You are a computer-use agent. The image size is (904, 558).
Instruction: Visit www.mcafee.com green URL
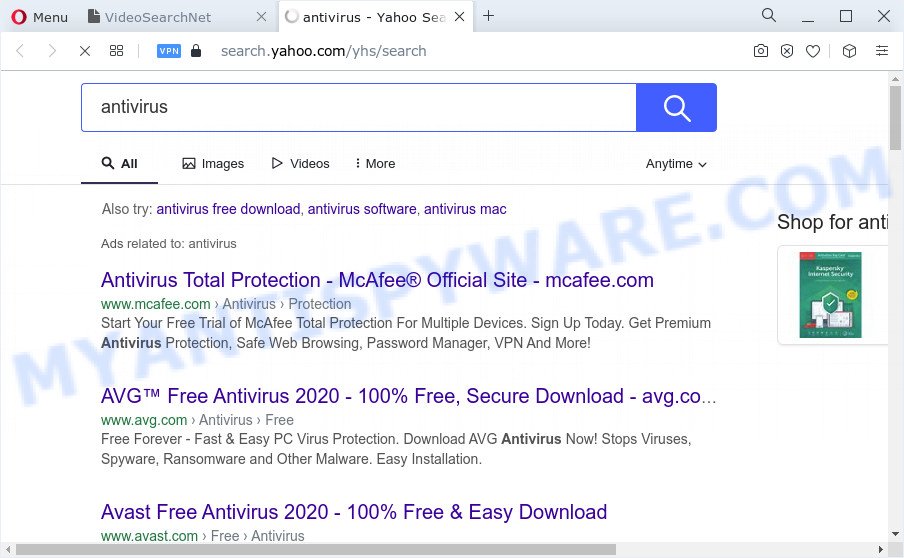tap(156, 304)
